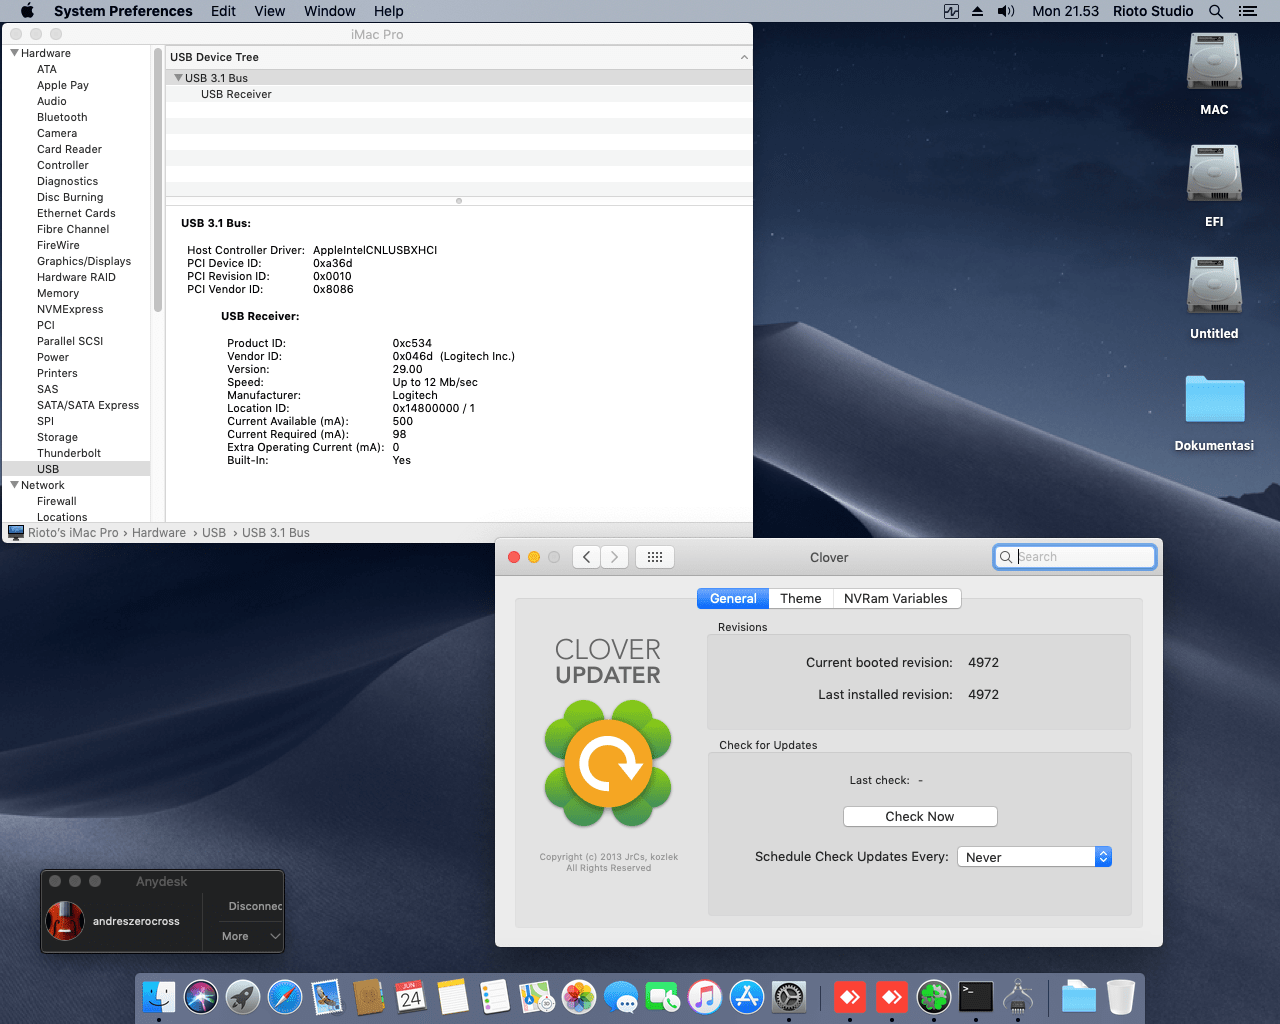Open Calendar in the dock
Screen dimensions: 1280x1024
coord(411,997)
